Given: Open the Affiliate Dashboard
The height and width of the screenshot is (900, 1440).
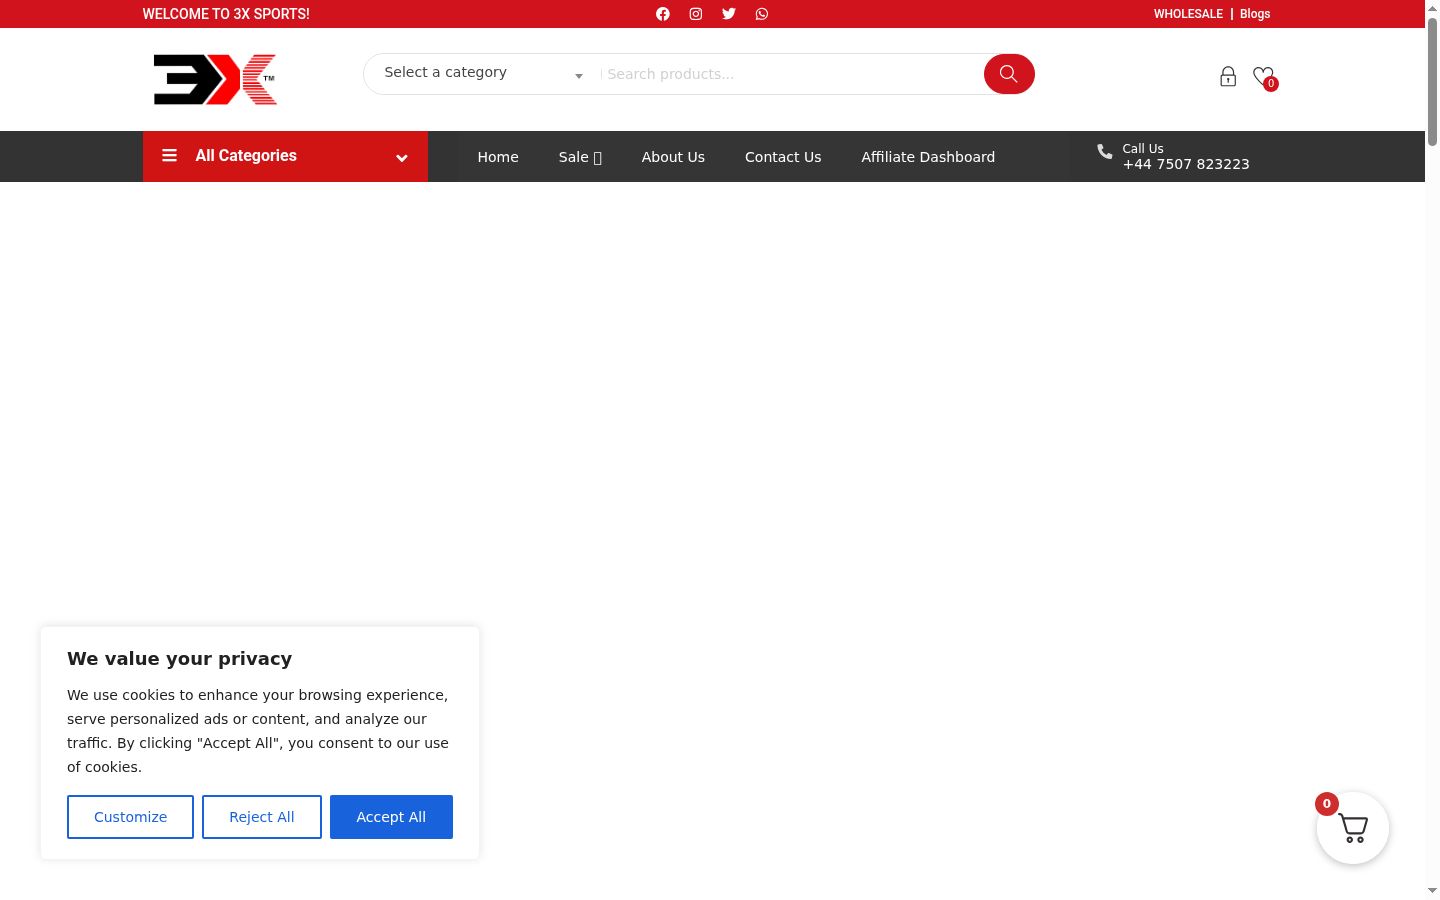Looking at the screenshot, I should coord(928,157).
